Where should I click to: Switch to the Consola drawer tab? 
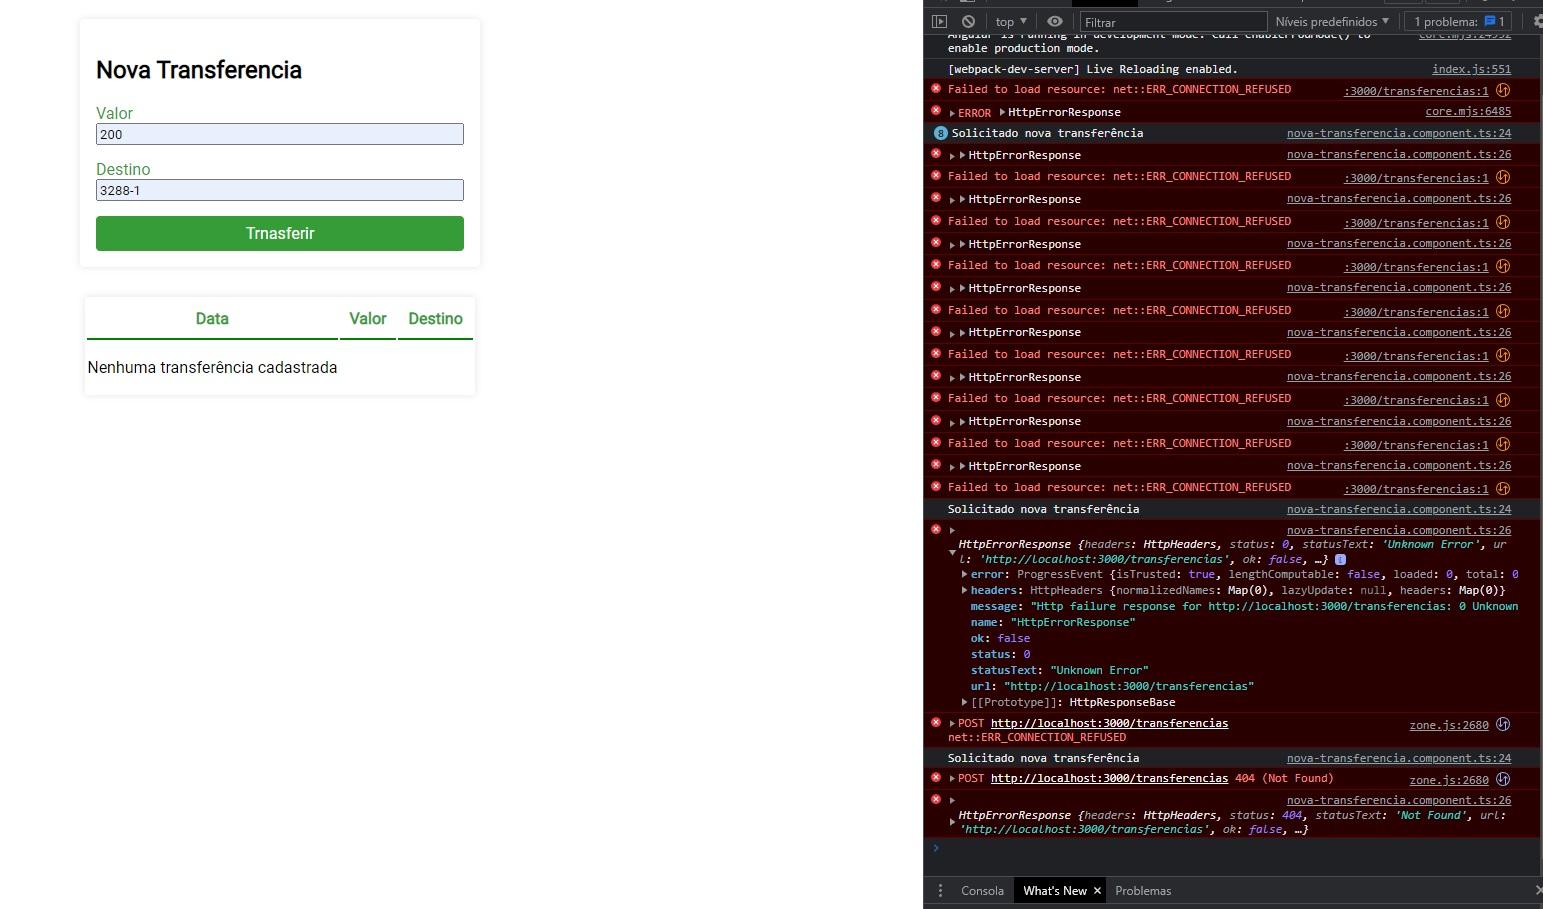point(982,890)
